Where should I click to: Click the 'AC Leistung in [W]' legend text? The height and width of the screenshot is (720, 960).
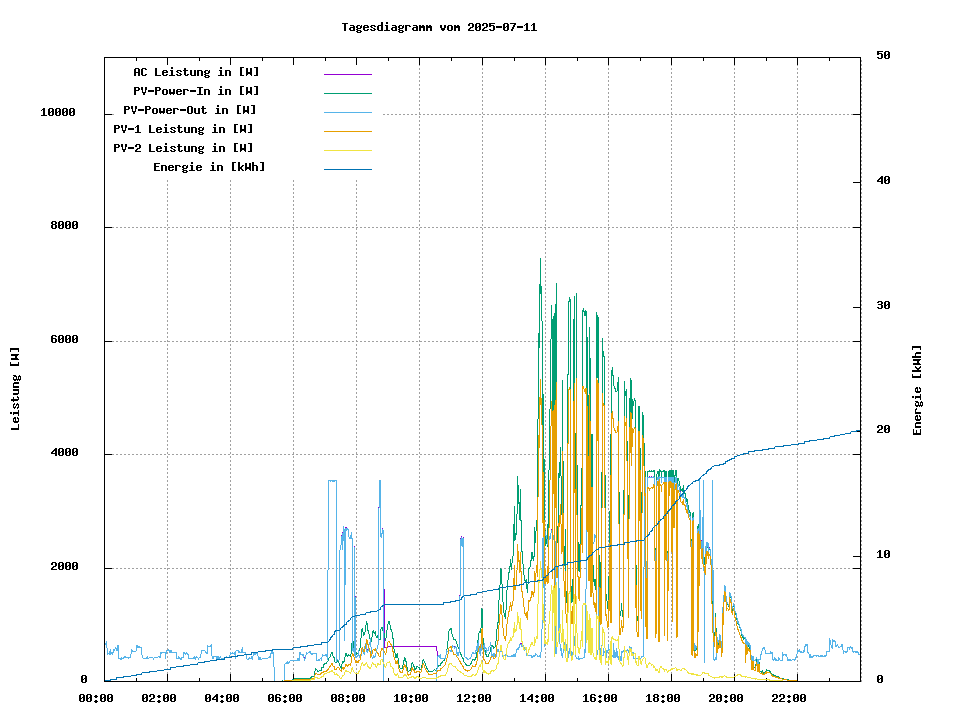coord(196,72)
